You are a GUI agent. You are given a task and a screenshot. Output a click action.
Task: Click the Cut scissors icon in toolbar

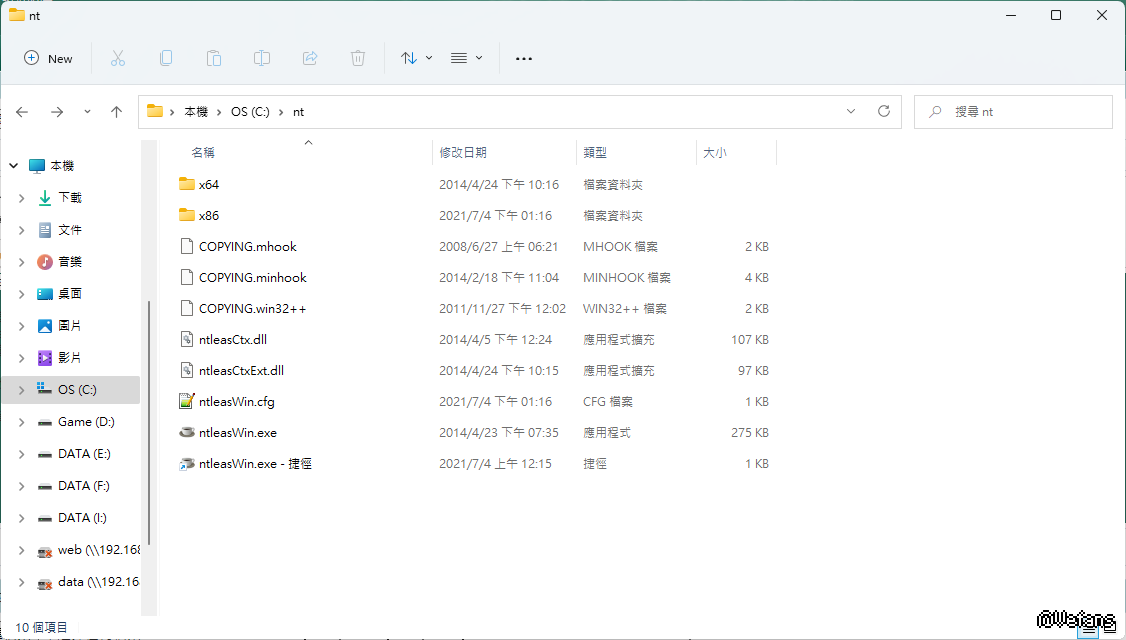pos(118,58)
